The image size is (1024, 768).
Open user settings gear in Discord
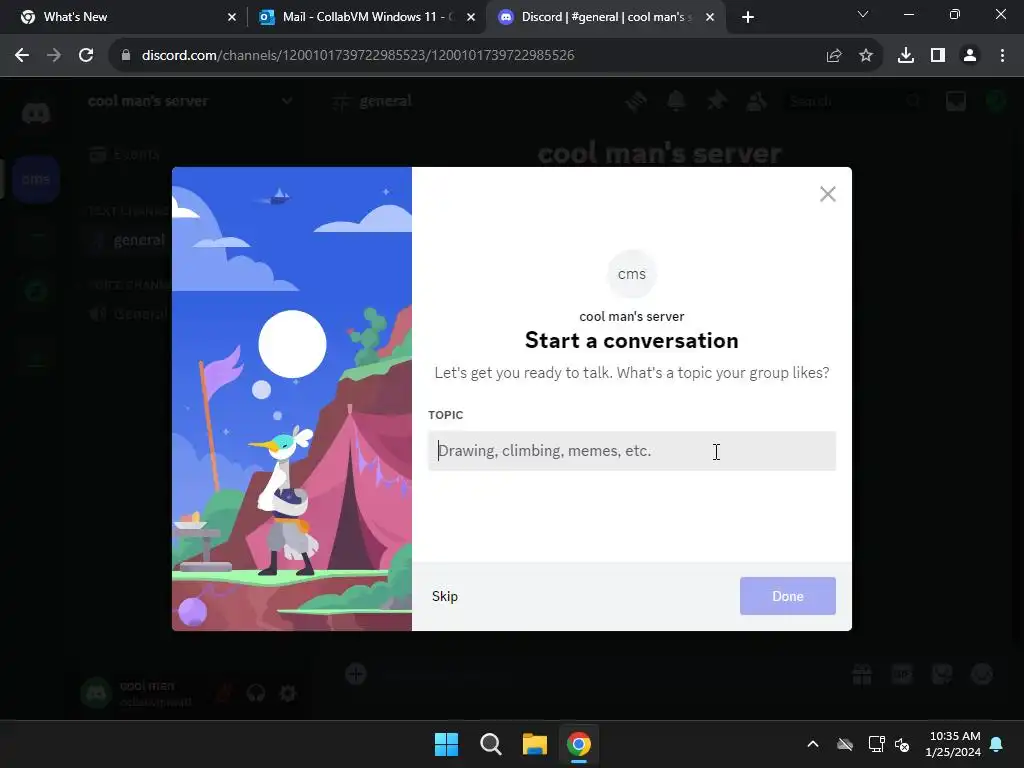[x=288, y=693]
